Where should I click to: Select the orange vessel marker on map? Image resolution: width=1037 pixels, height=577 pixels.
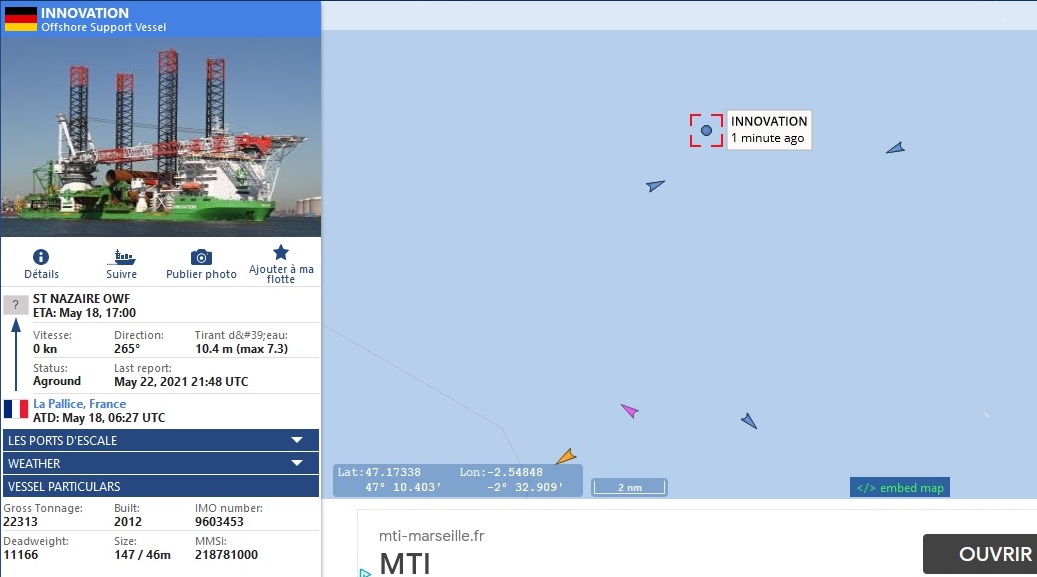[565, 457]
